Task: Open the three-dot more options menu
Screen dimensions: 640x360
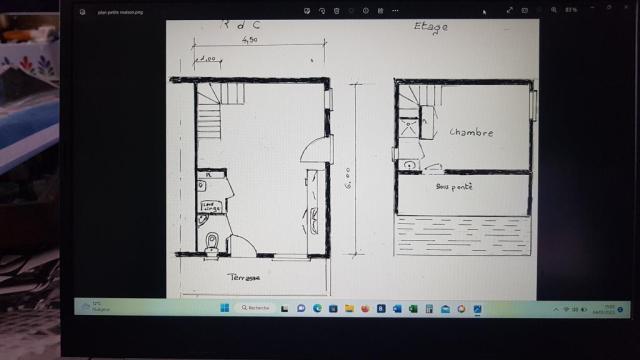Action: [x=395, y=11]
